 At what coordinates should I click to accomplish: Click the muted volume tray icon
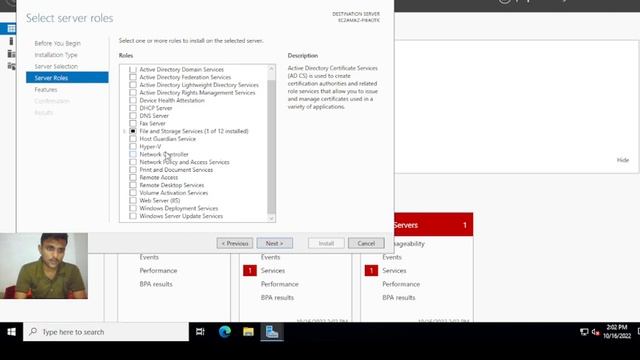(x=596, y=332)
